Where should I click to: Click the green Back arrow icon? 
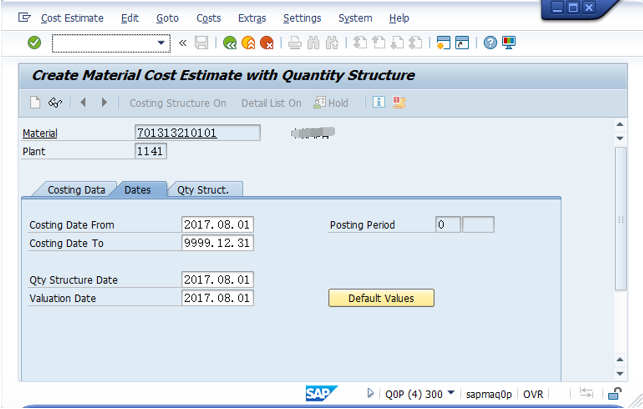click(x=230, y=43)
